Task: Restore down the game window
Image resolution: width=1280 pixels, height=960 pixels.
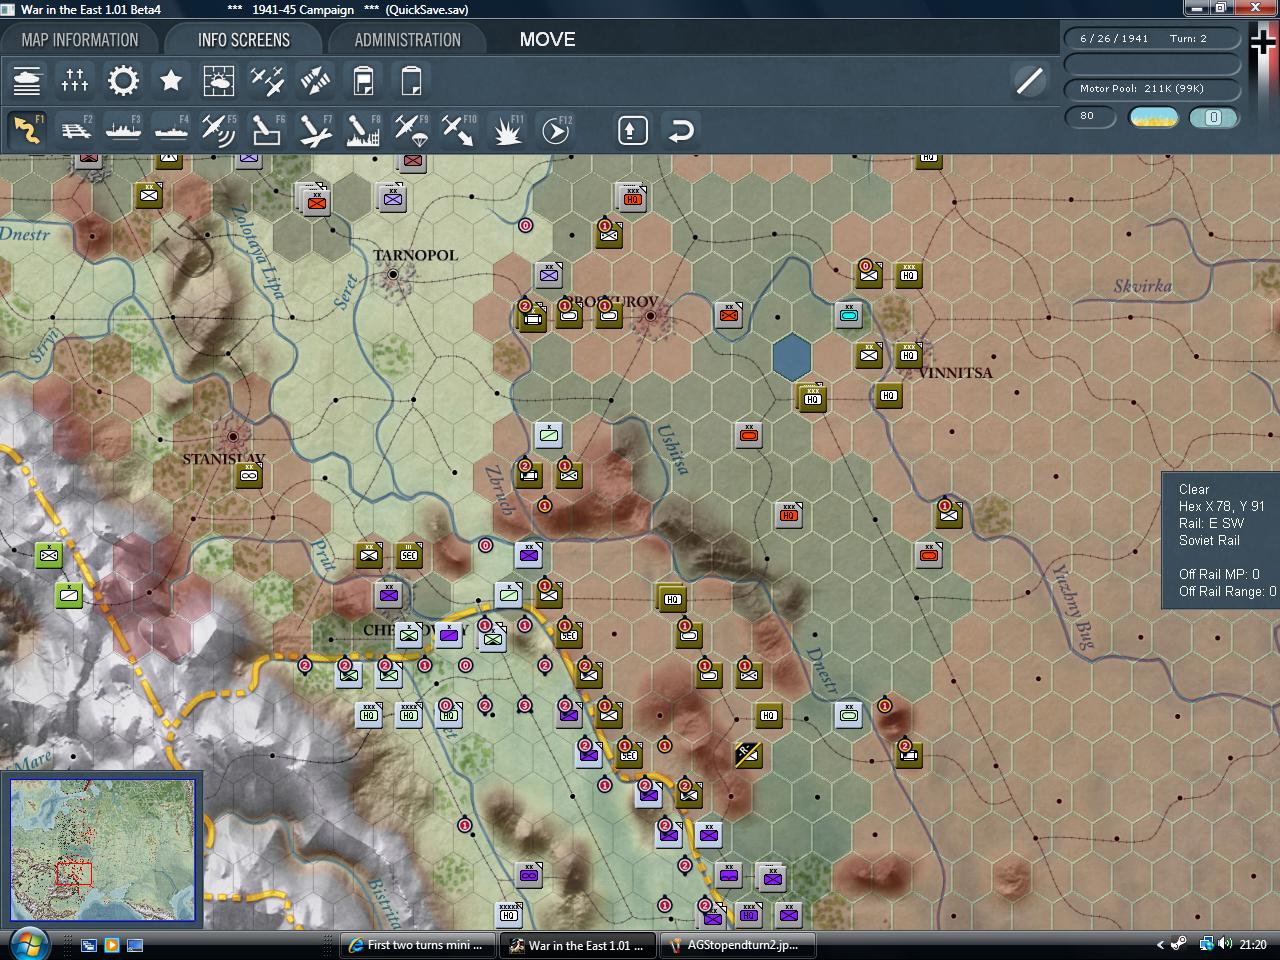Action: [x=1221, y=8]
